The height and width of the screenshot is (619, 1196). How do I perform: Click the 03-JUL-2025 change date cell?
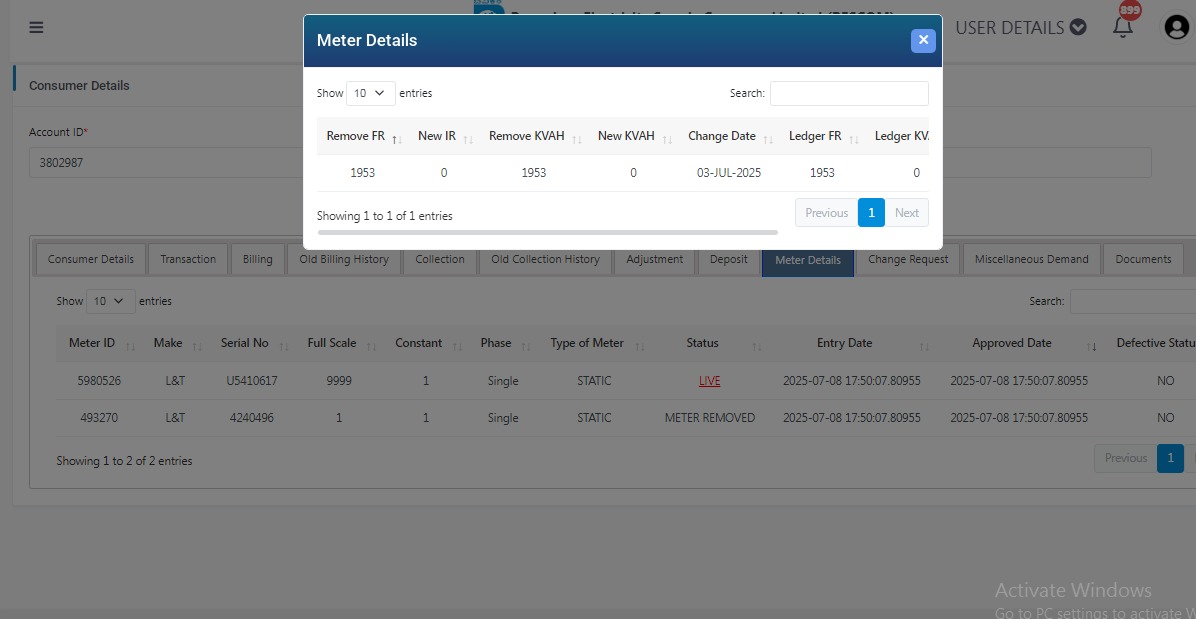(x=729, y=173)
